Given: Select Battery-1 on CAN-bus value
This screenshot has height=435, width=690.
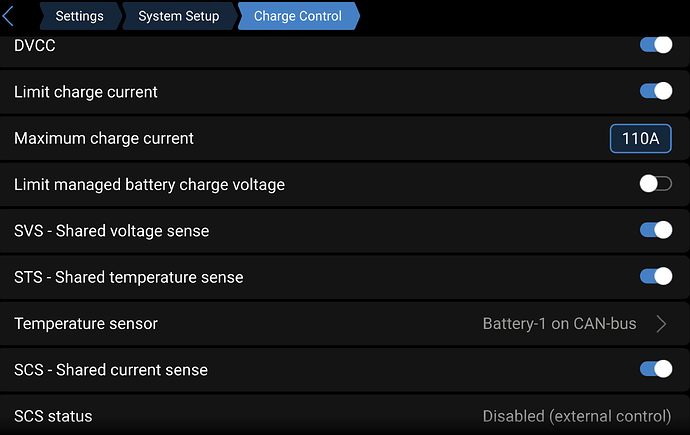Looking at the screenshot, I should (559, 324).
